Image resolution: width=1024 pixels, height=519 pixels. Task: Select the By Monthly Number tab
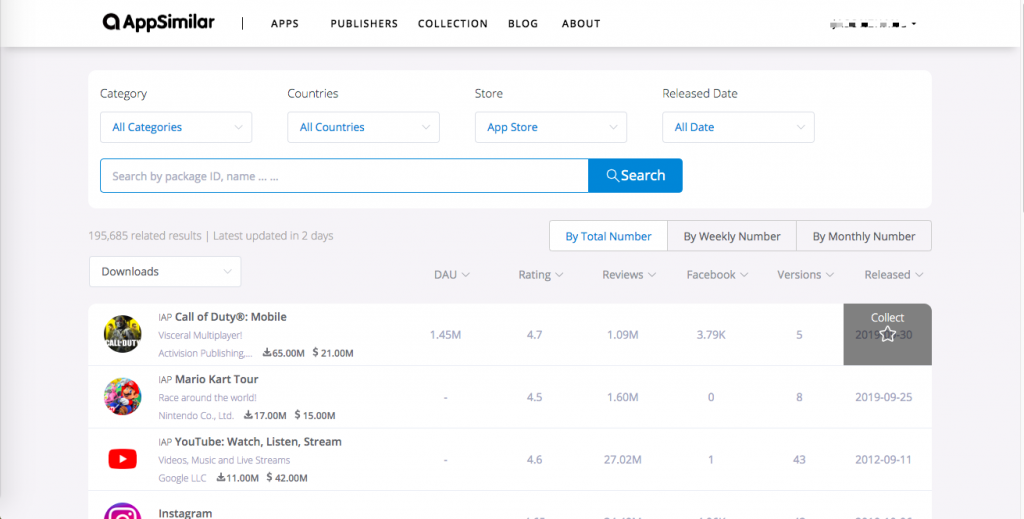[863, 236]
